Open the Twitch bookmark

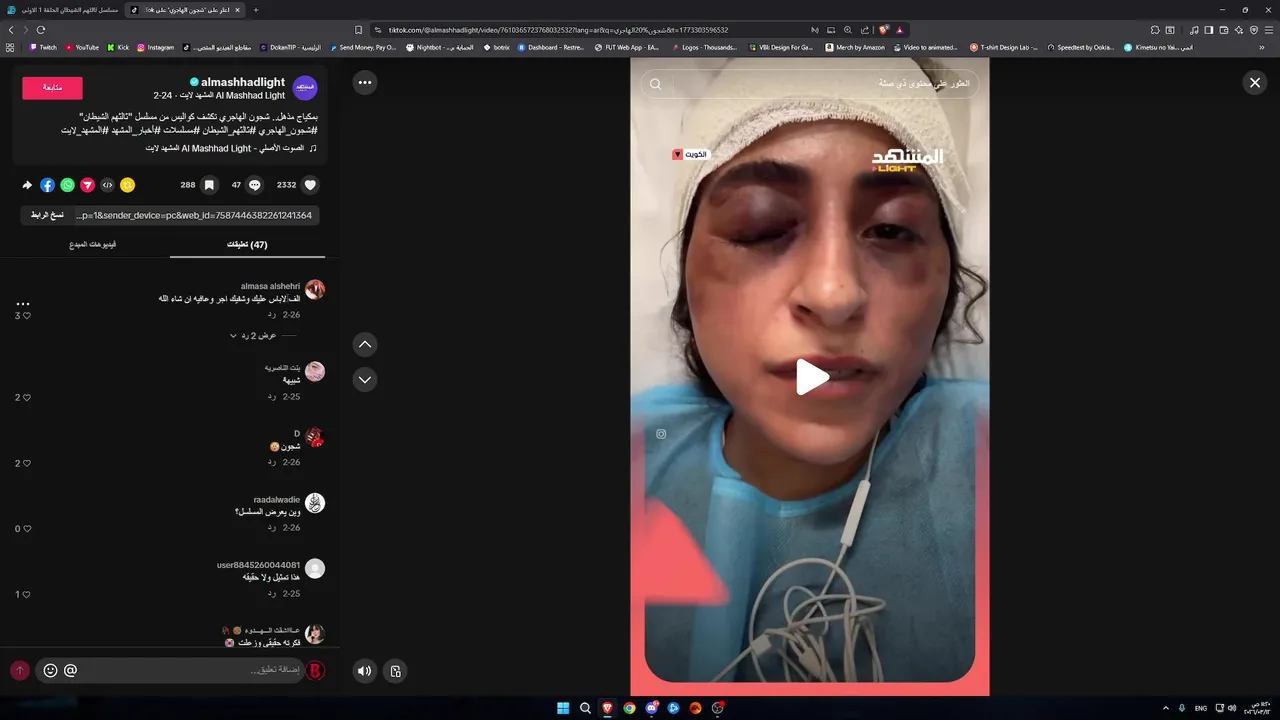tap(43, 47)
